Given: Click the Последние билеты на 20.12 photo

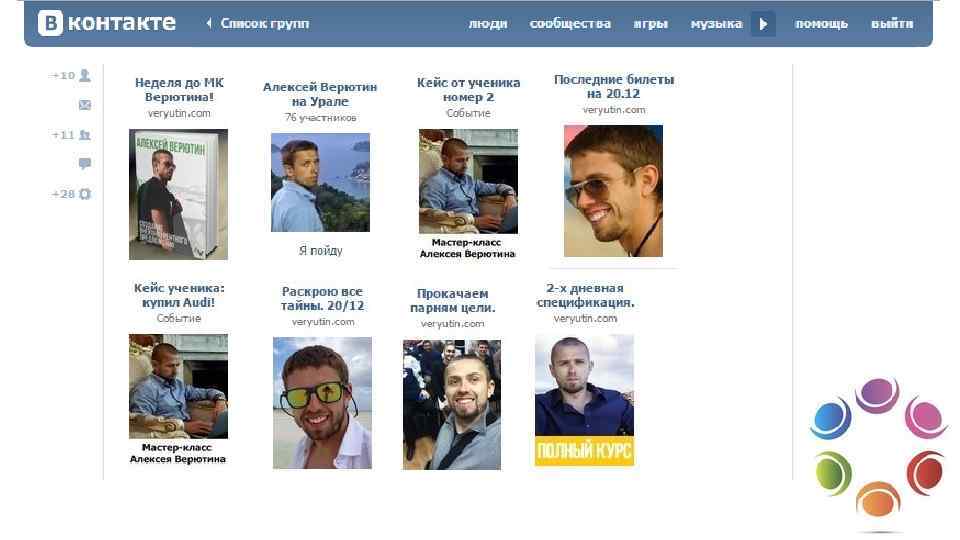Looking at the screenshot, I should (613, 191).
